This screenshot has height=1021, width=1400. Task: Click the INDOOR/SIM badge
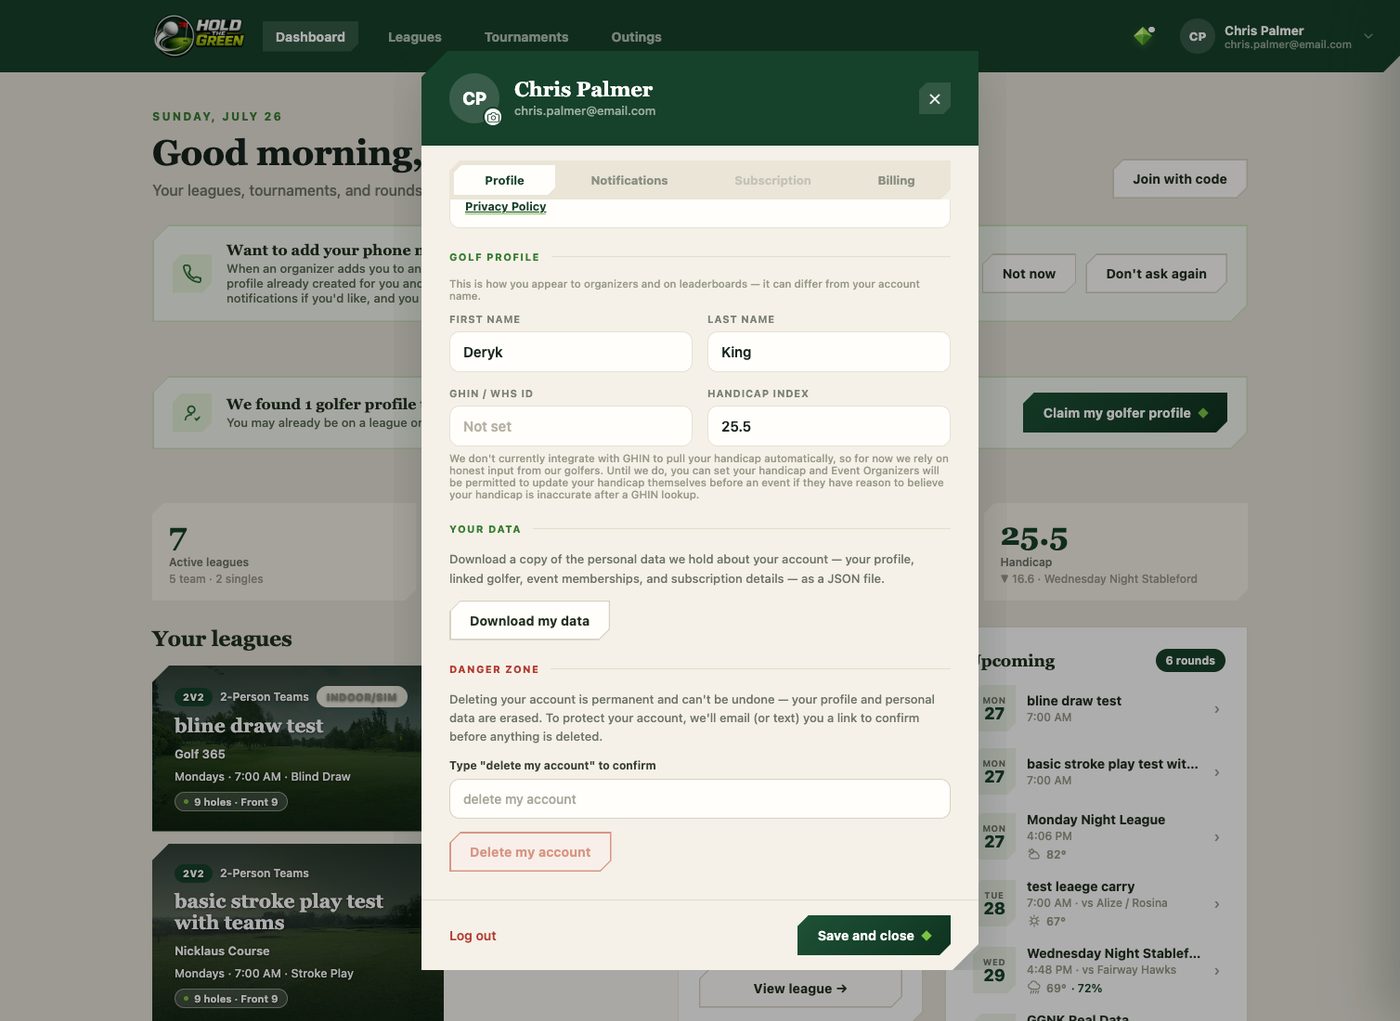tap(362, 697)
